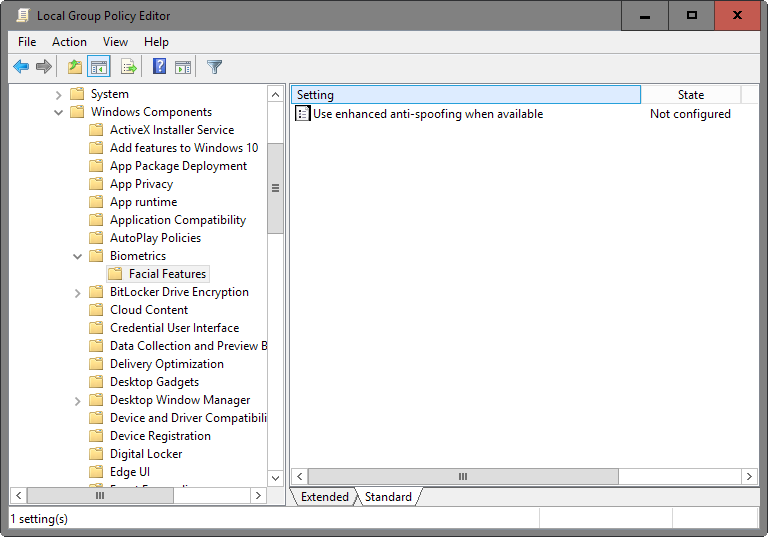Select Device and Driver Compatibili

[x=188, y=418]
